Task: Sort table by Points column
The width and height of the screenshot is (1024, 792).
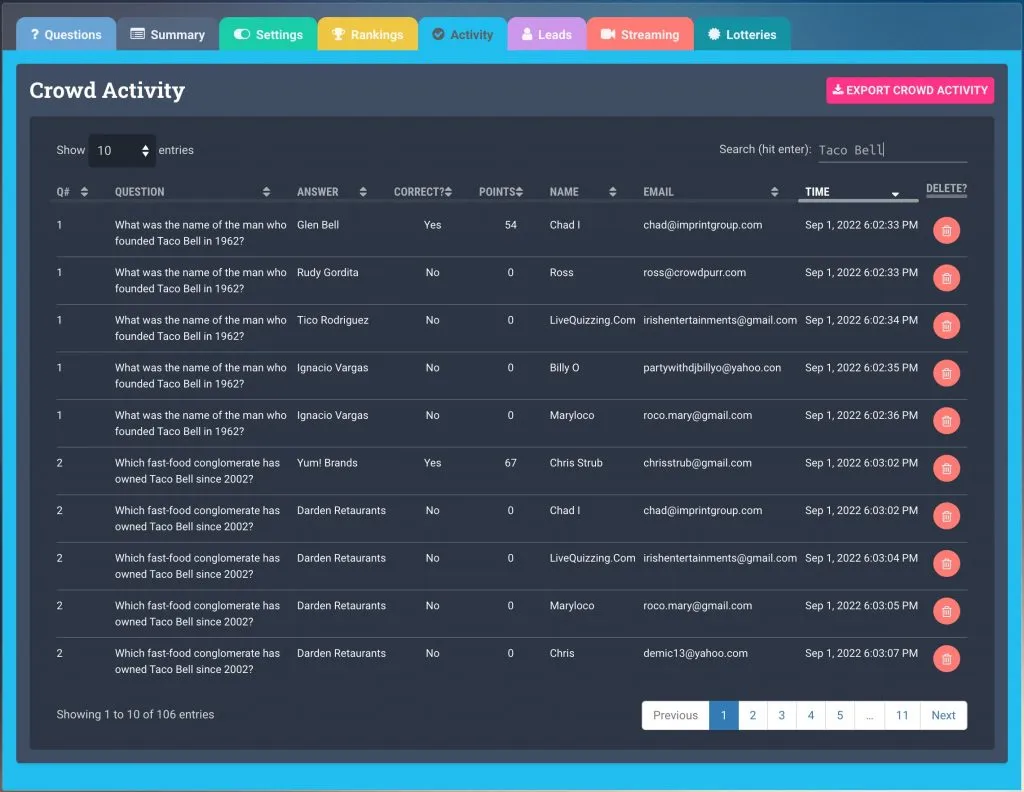Action: pyautogui.click(x=501, y=192)
